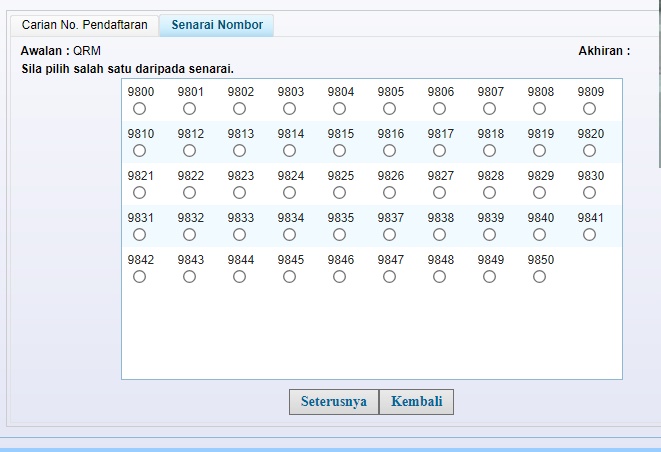The image size is (661, 452).
Task: Select radio button for number 9800
Action: coord(139,109)
